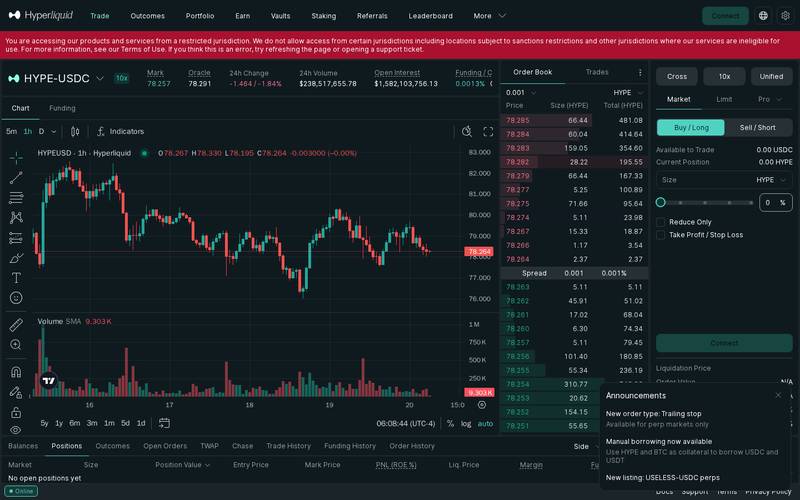
Task: Activate the zoom in tool
Action: [x=16, y=345]
